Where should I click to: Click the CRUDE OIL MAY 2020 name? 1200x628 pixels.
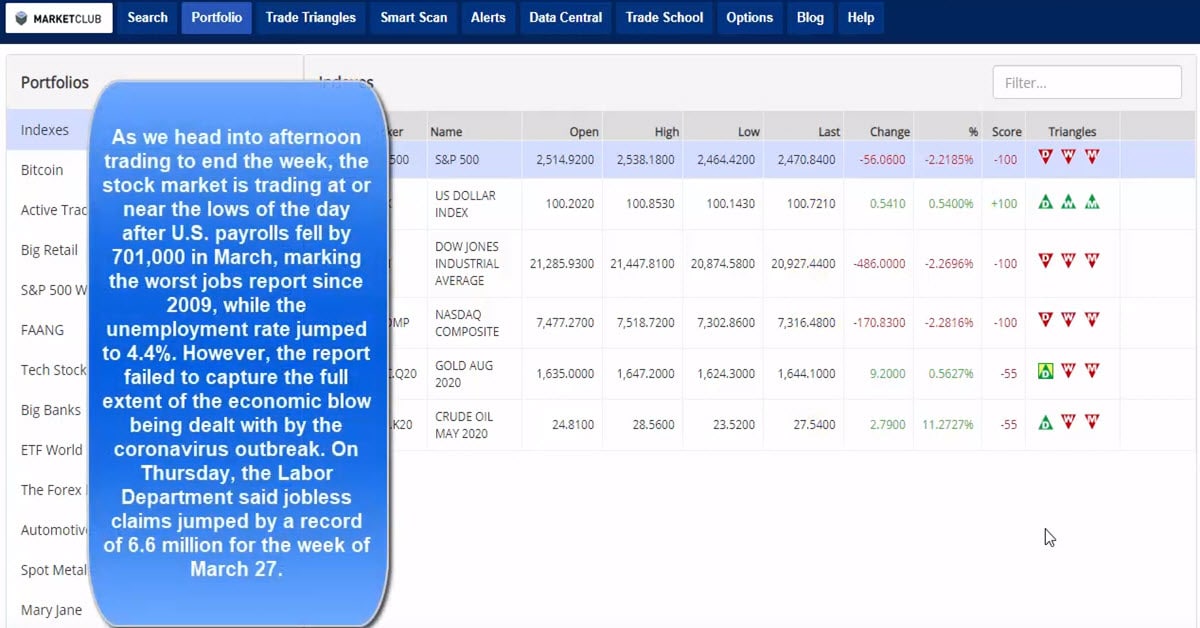(x=463, y=424)
